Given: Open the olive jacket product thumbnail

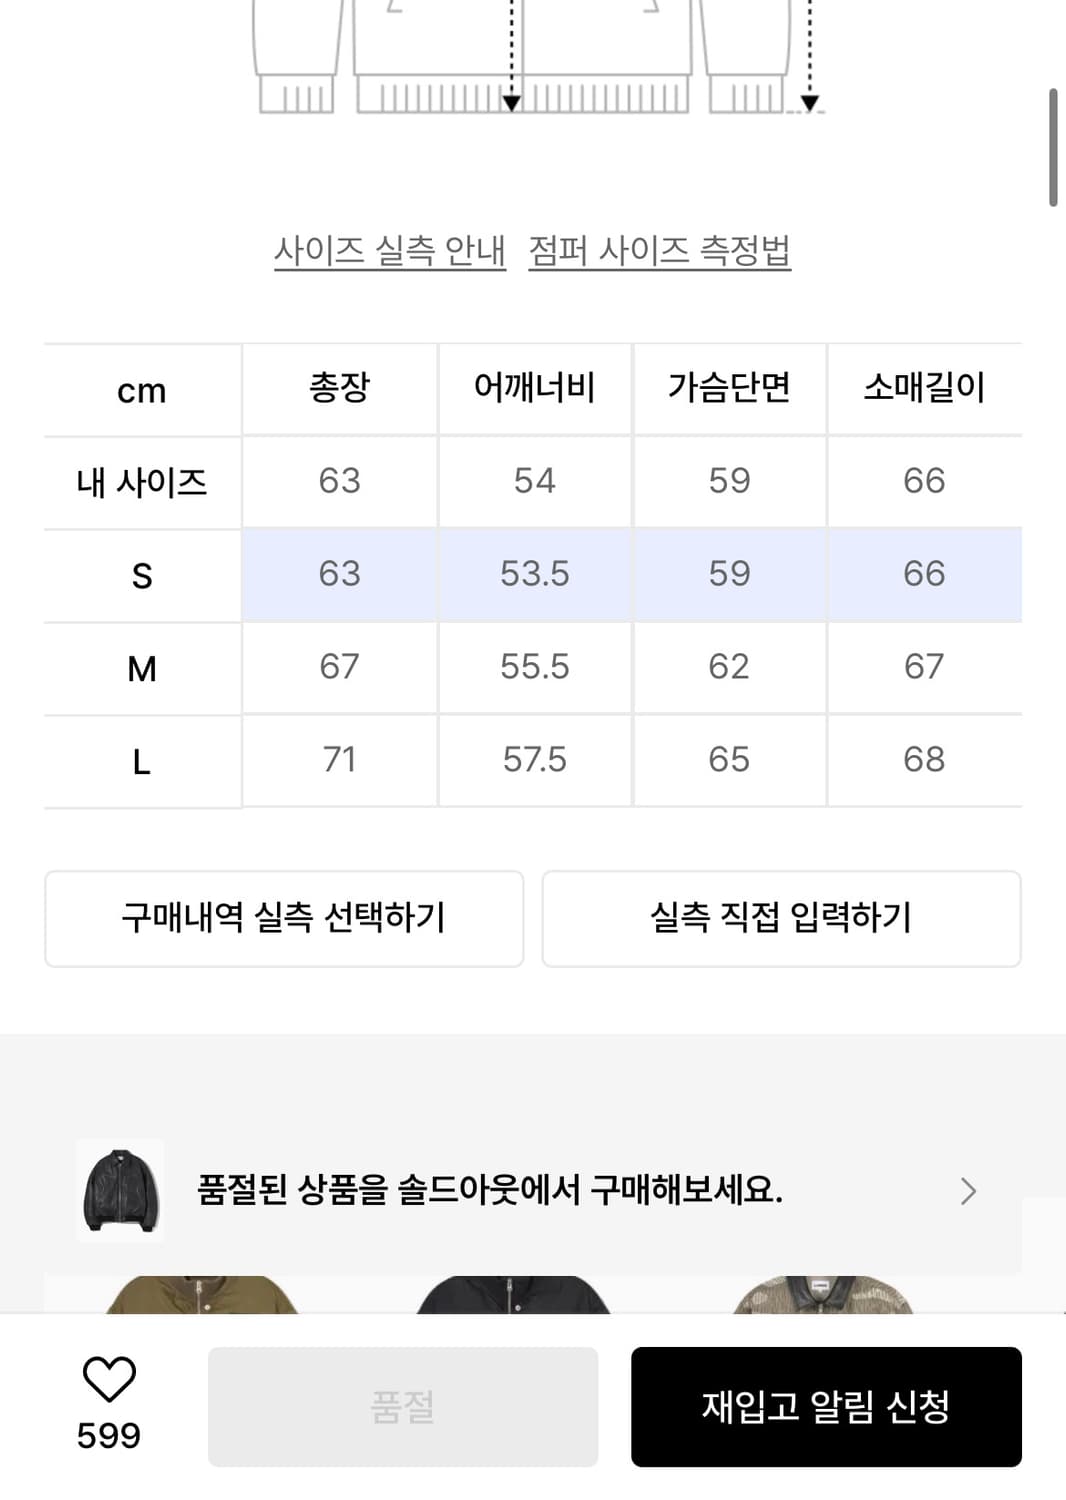Looking at the screenshot, I should 202,1295.
